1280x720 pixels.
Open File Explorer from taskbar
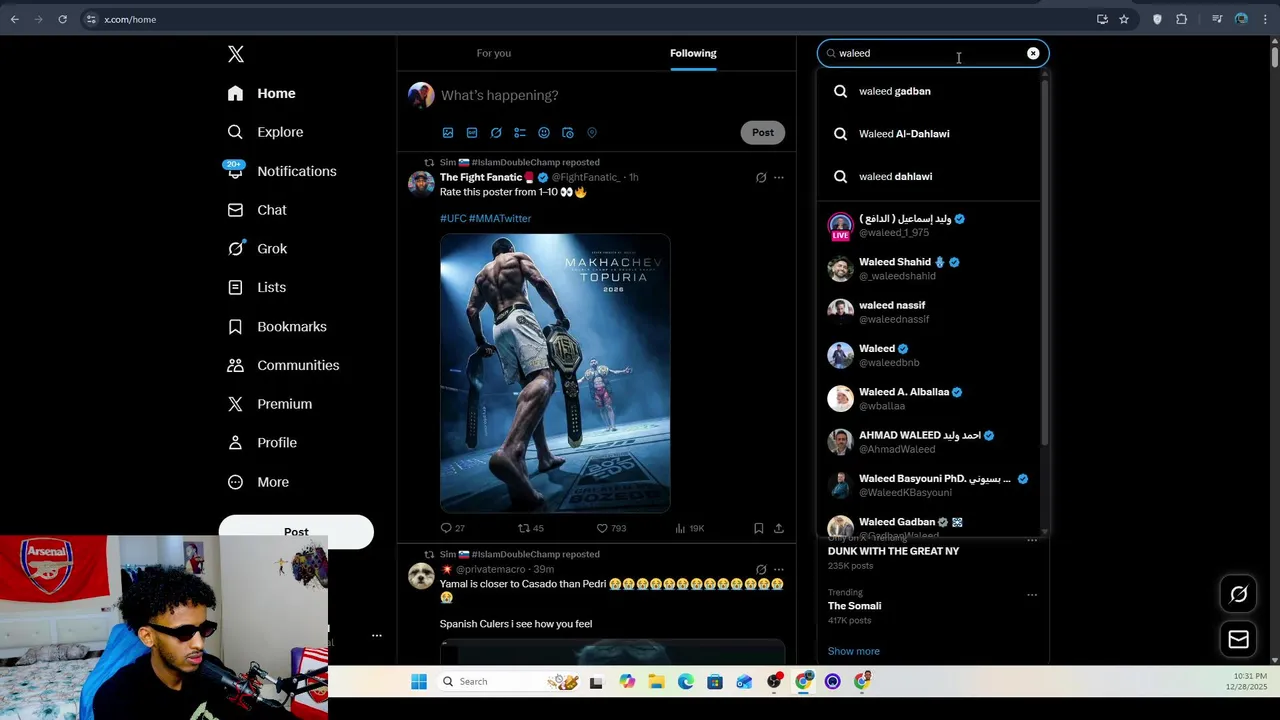(656, 682)
